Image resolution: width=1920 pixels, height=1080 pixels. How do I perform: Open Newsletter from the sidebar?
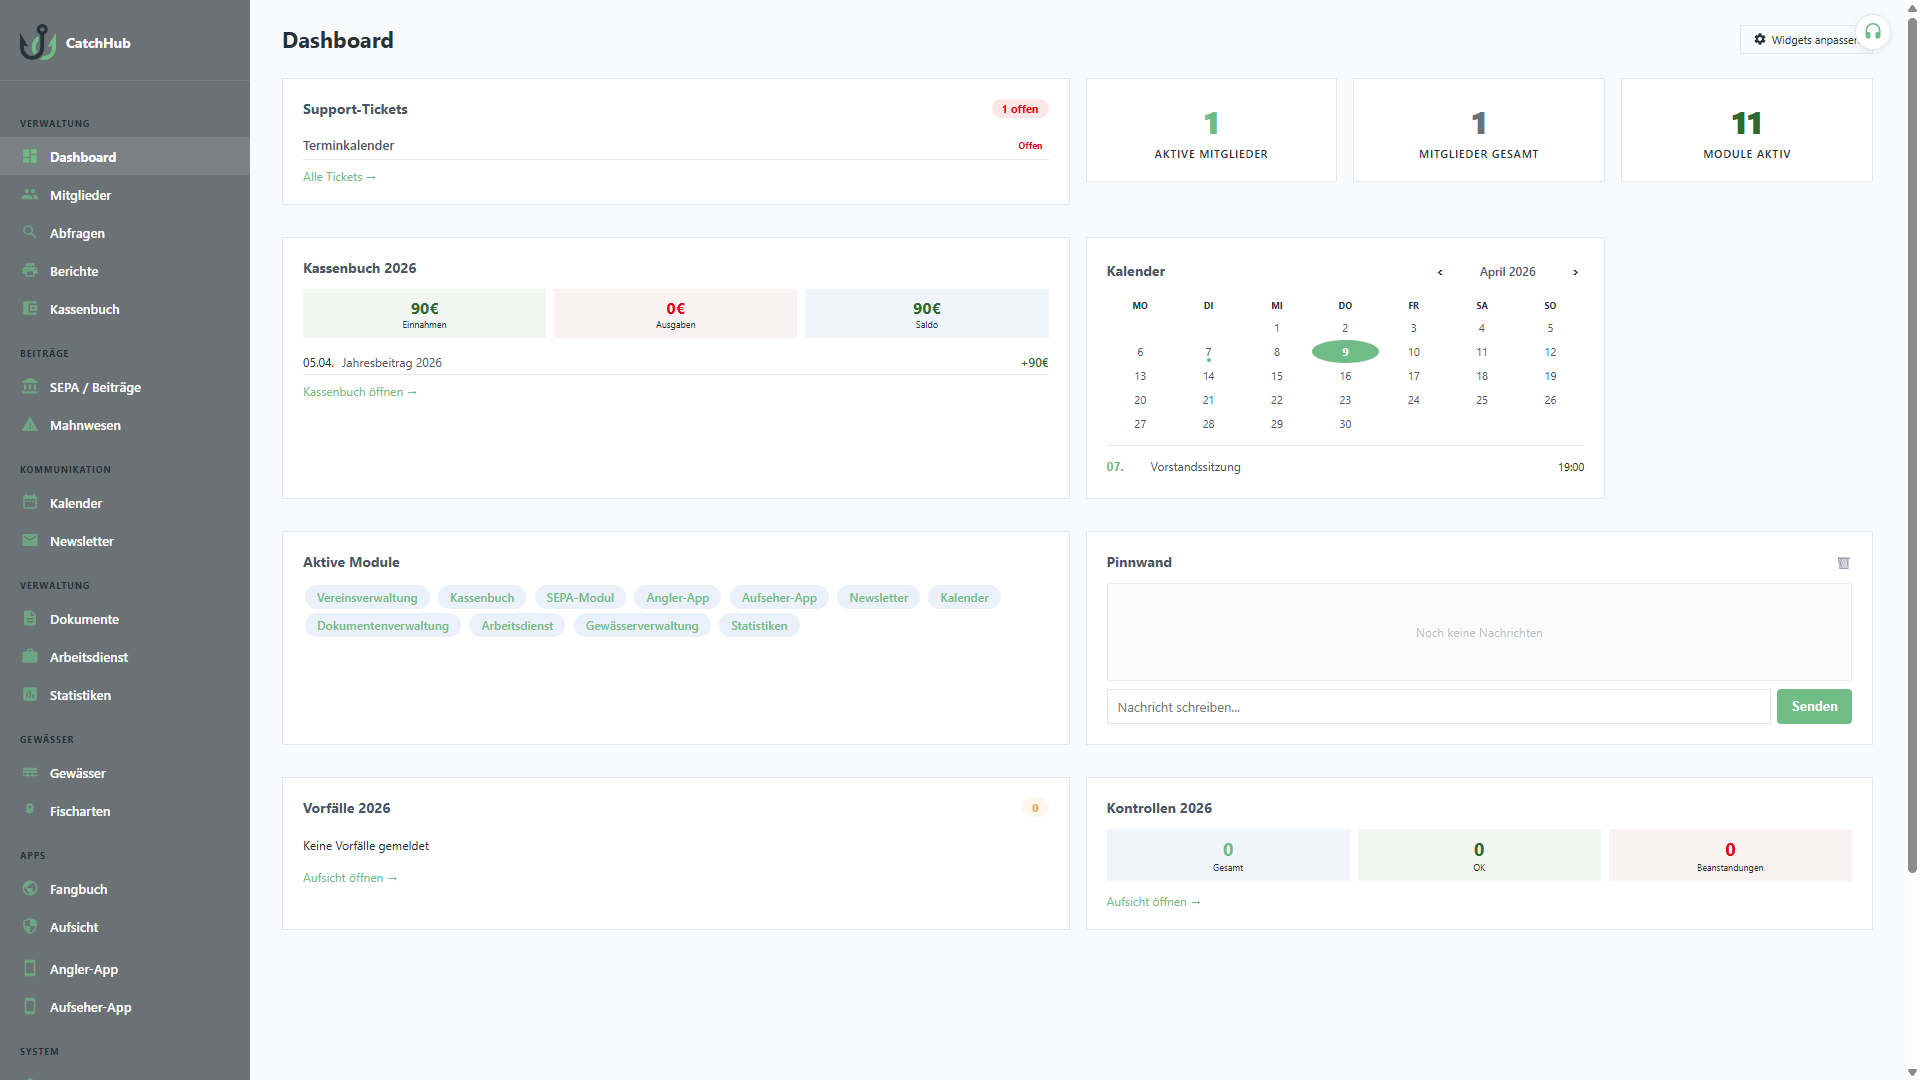(x=84, y=541)
